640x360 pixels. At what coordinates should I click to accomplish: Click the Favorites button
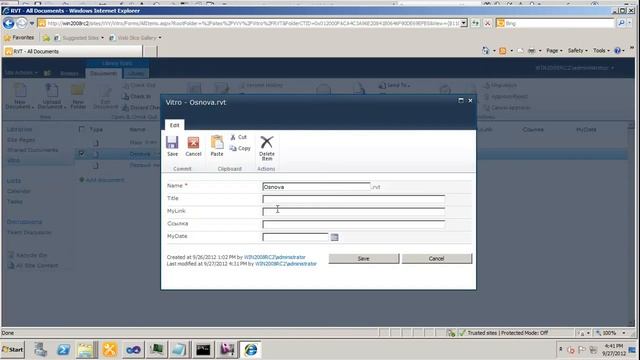[19, 38]
